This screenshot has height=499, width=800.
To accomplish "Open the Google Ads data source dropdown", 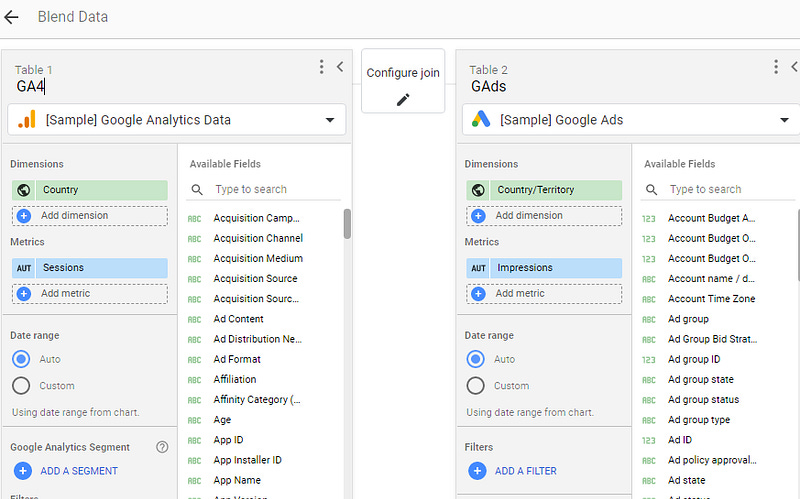I will click(x=784, y=120).
